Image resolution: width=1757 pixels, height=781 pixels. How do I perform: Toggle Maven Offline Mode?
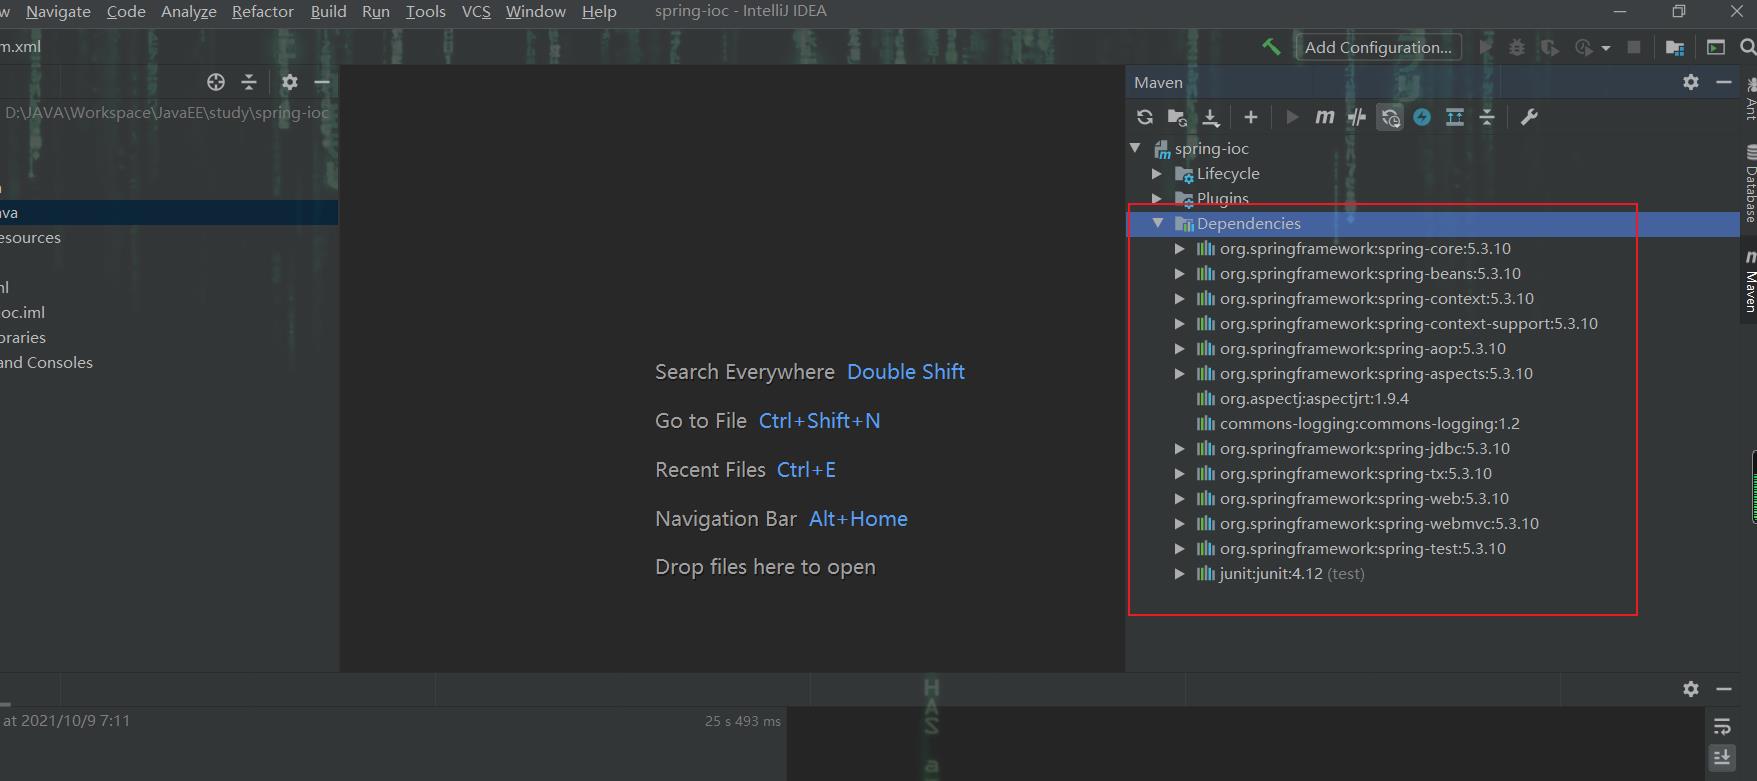[x=1357, y=117]
